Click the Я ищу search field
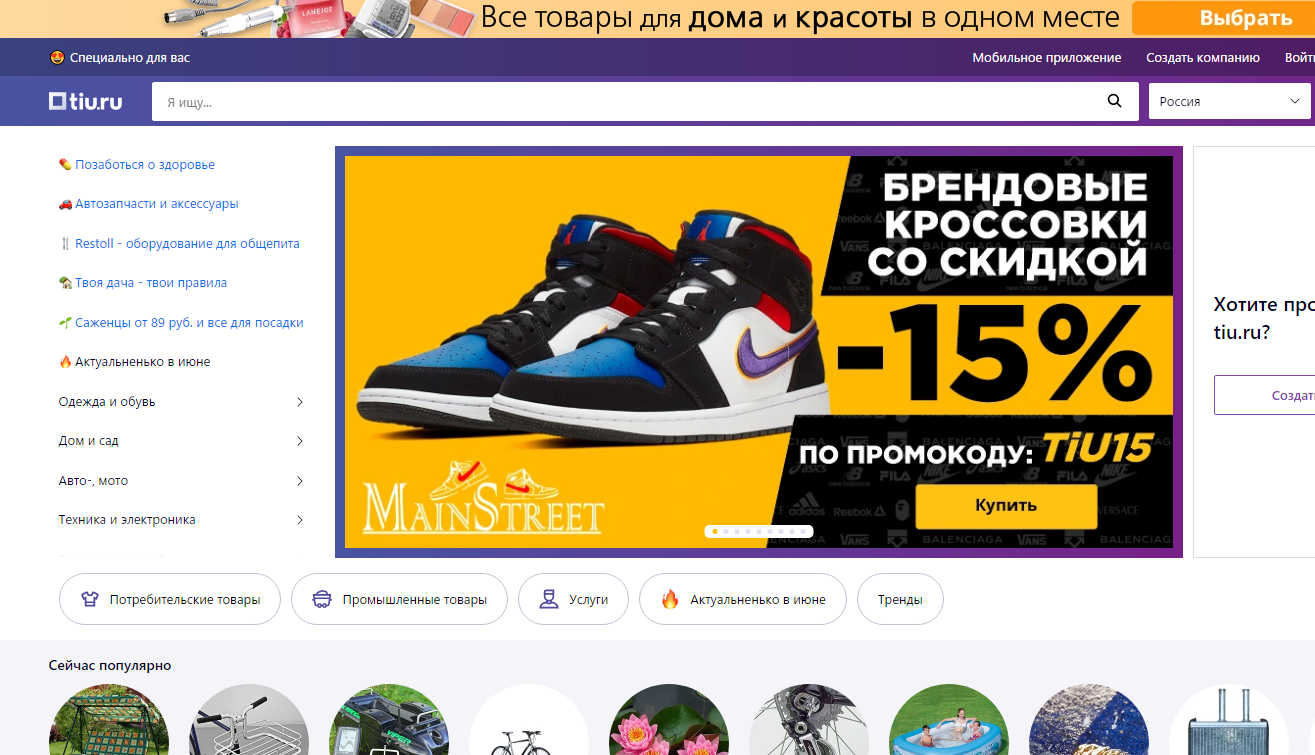The image size is (1315, 755). coord(630,102)
